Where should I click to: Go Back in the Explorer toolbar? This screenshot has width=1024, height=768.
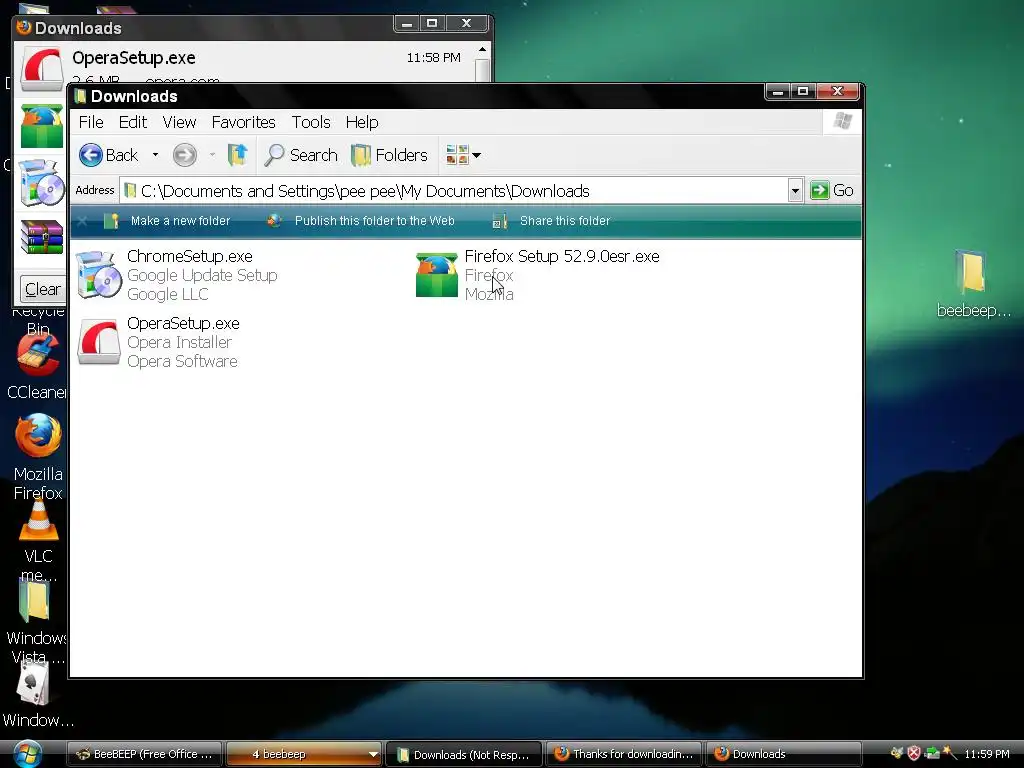108,155
